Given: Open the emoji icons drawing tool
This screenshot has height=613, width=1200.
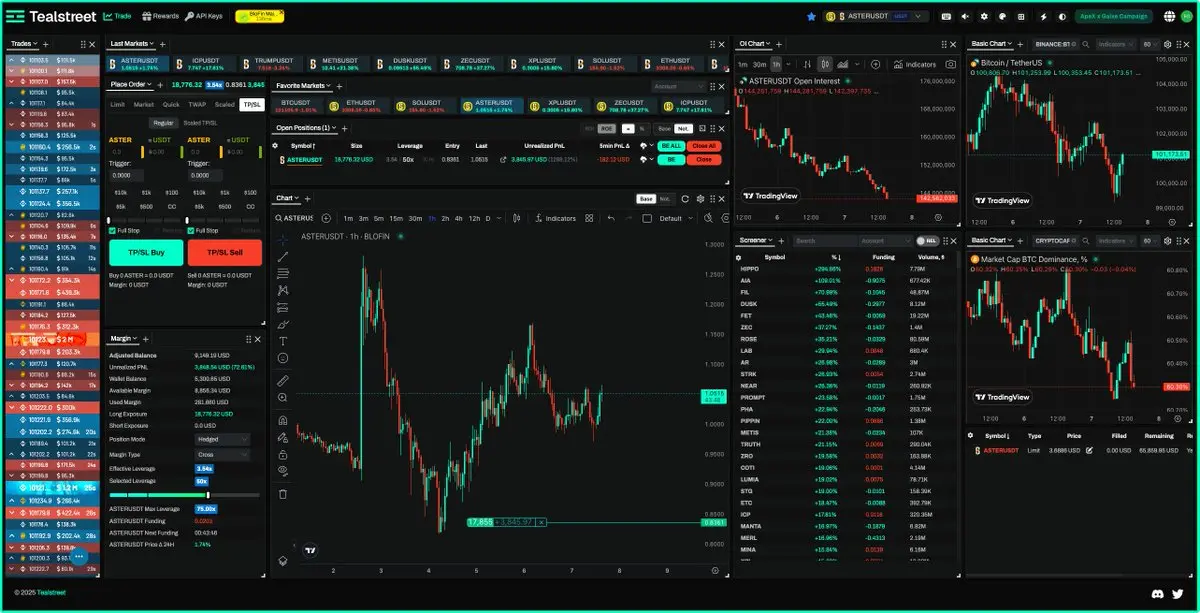Looking at the screenshot, I should (x=283, y=358).
